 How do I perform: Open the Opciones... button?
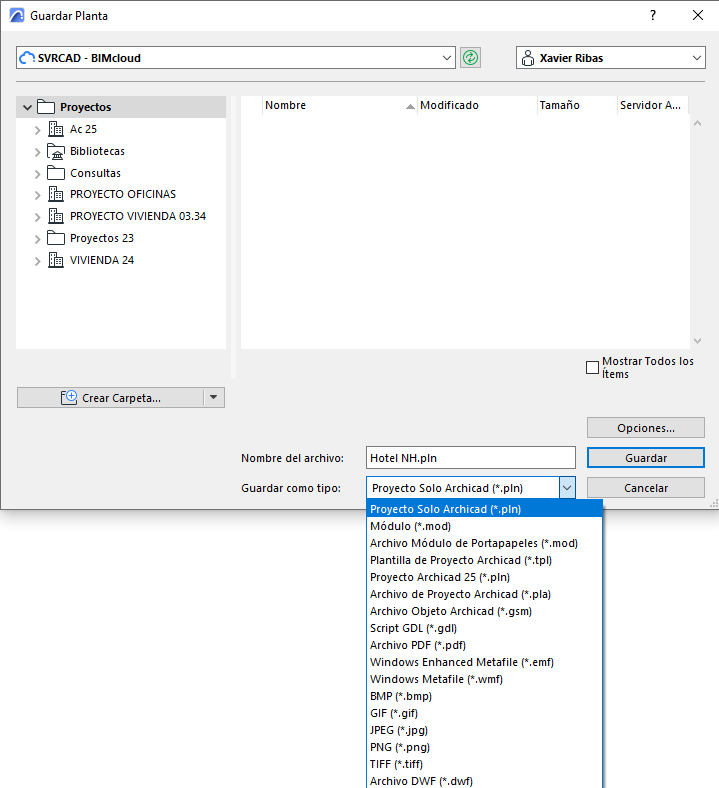646,428
